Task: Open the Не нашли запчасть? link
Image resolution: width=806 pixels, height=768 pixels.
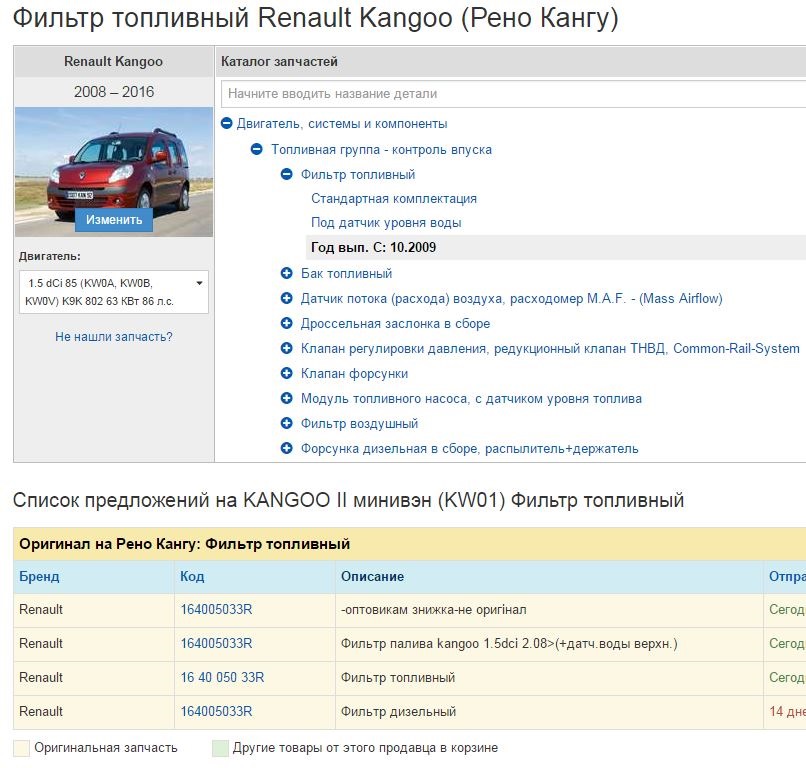Action: (114, 337)
